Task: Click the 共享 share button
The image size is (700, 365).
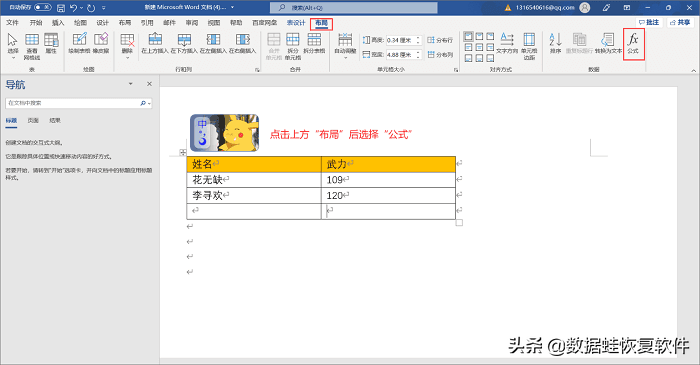Action: (680, 22)
